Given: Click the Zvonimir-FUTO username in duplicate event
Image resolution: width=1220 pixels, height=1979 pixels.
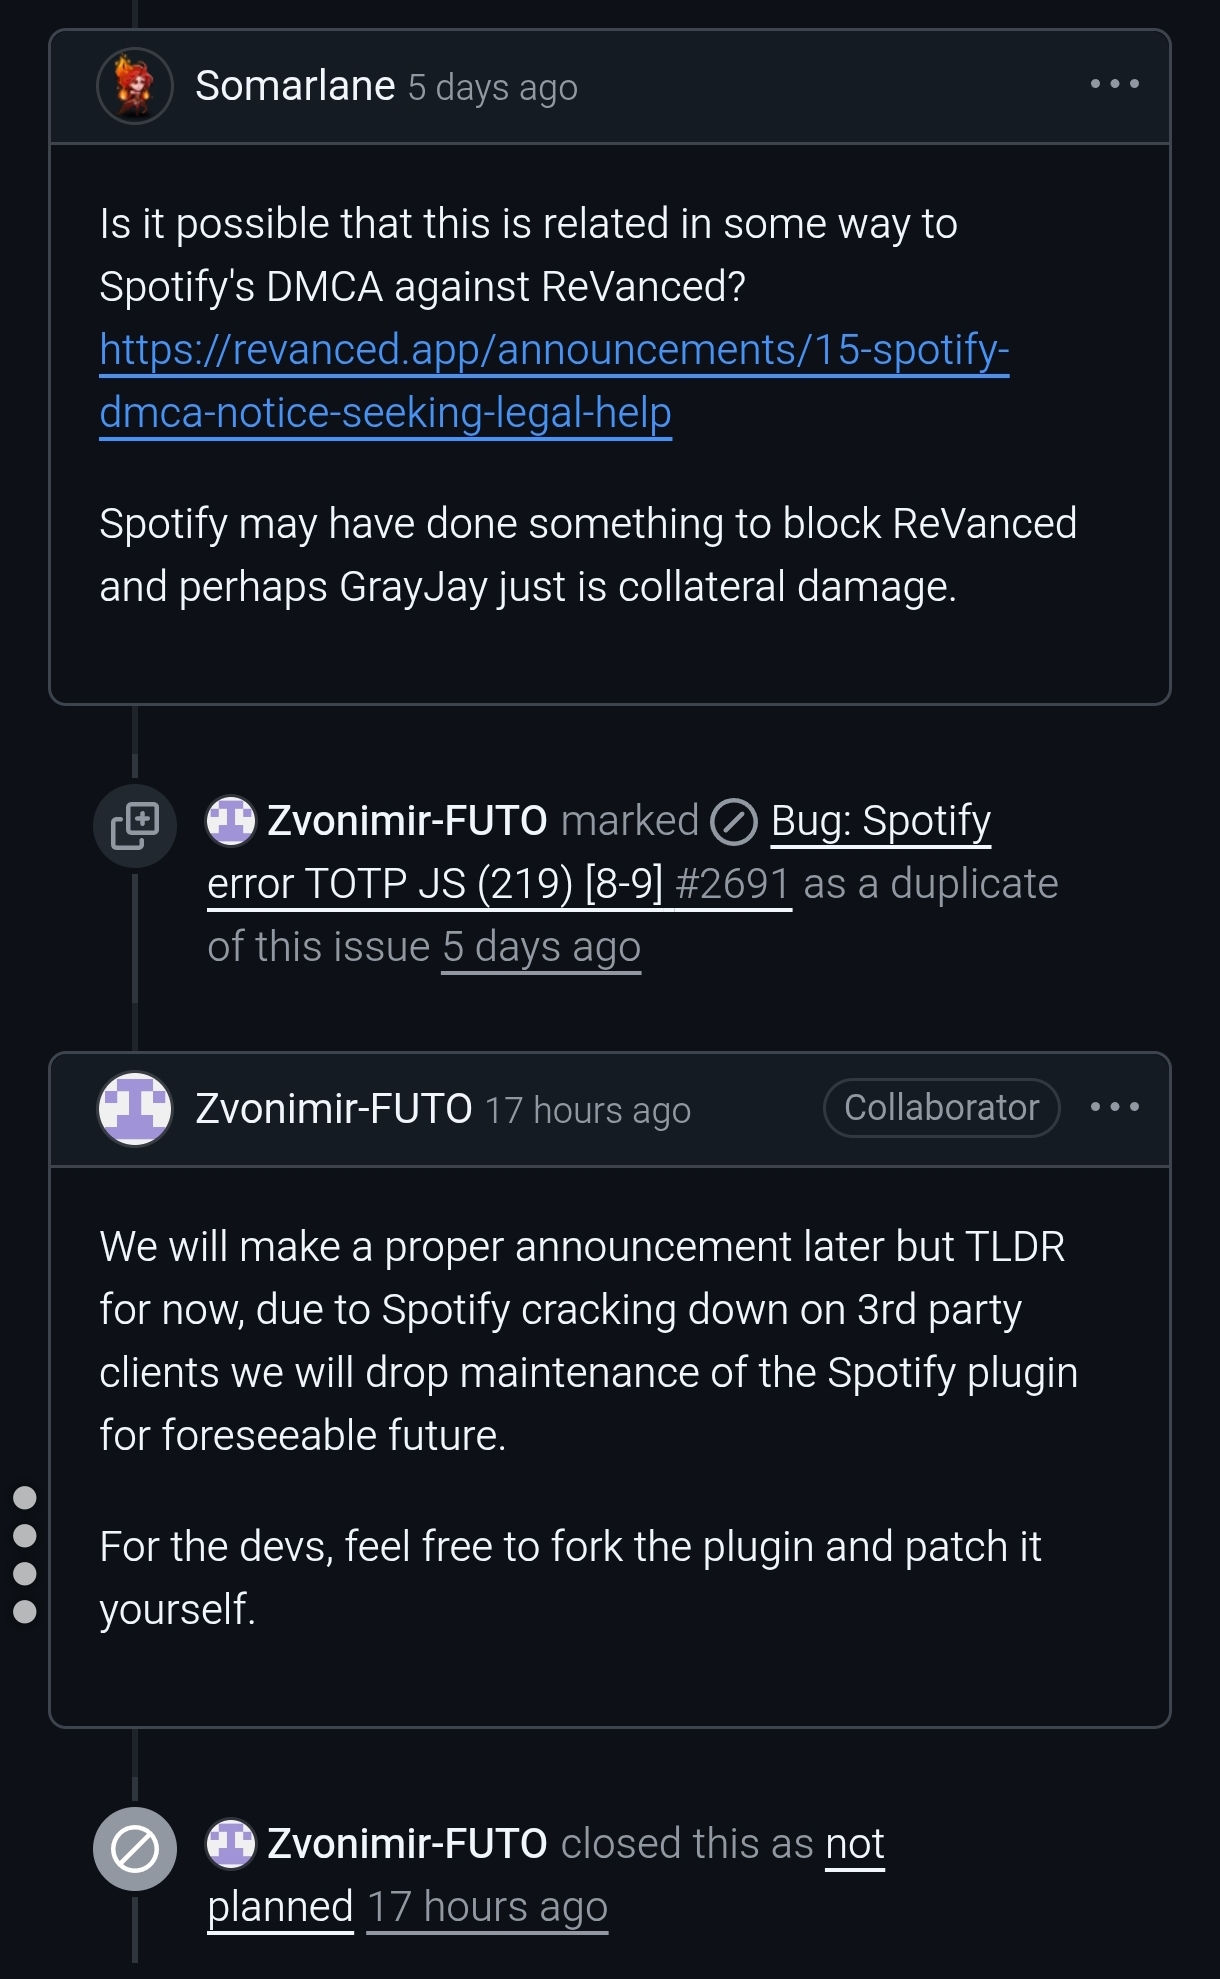Looking at the screenshot, I should 407,821.
